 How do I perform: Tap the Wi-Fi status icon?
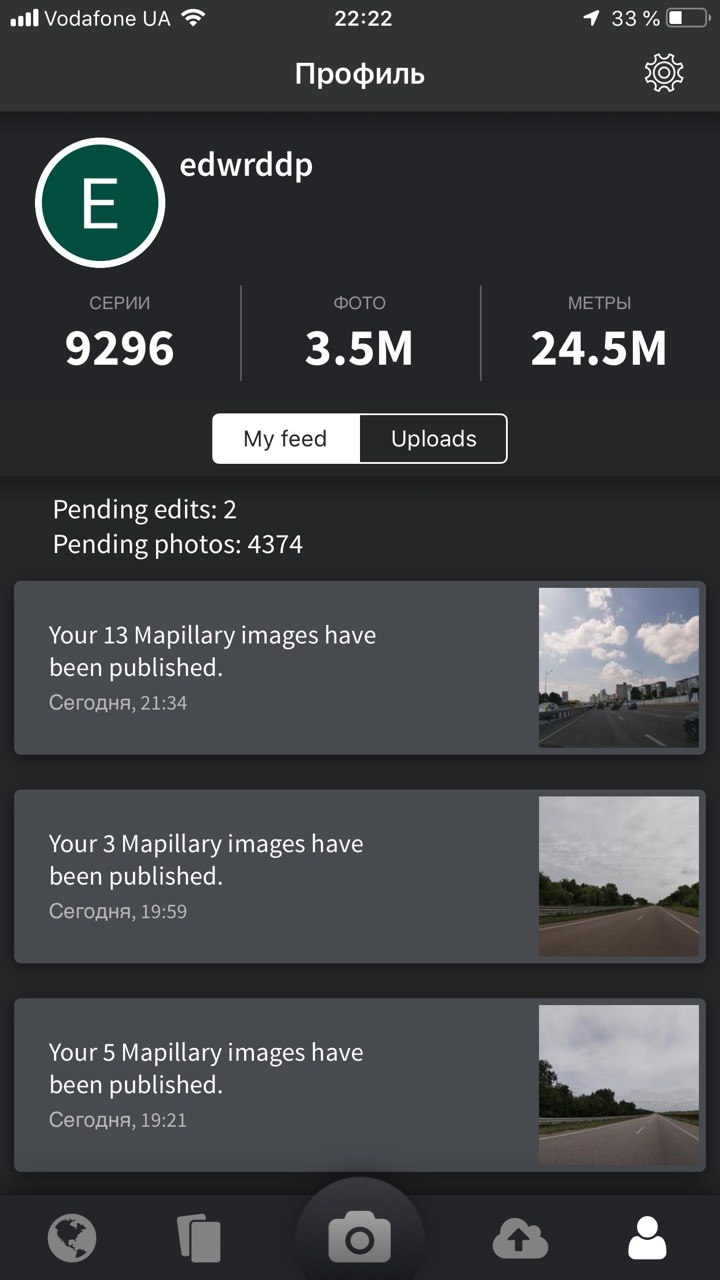tap(194, 18)
